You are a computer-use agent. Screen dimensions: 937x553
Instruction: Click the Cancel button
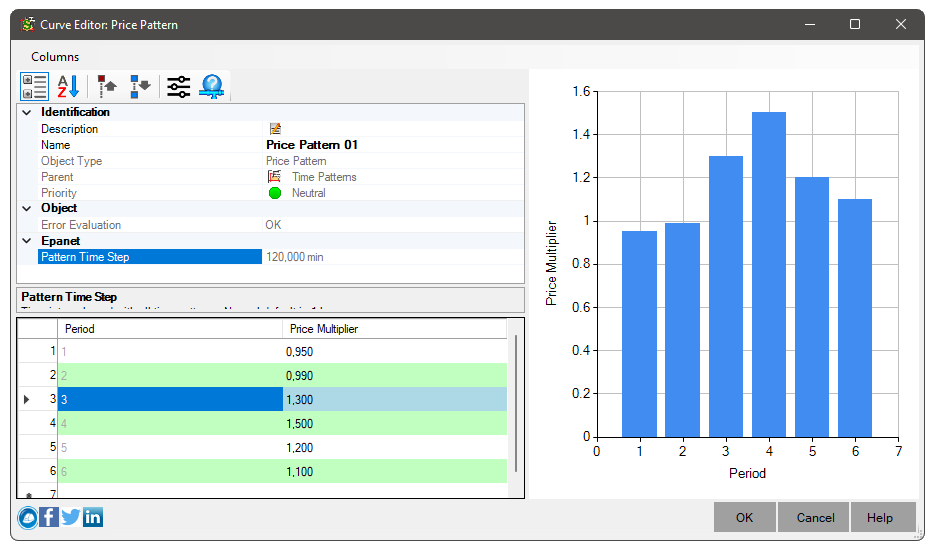click(x=815, y=517)
